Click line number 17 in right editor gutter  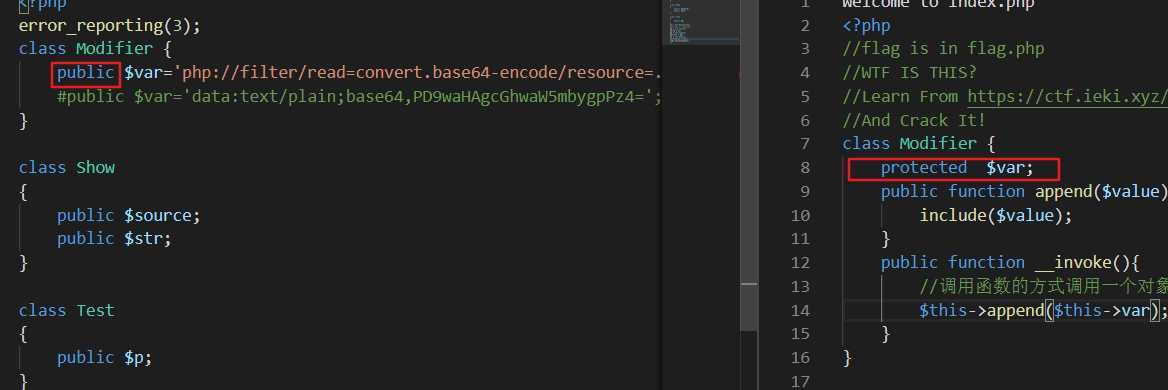pyautogui.click(x=800, y=382)
